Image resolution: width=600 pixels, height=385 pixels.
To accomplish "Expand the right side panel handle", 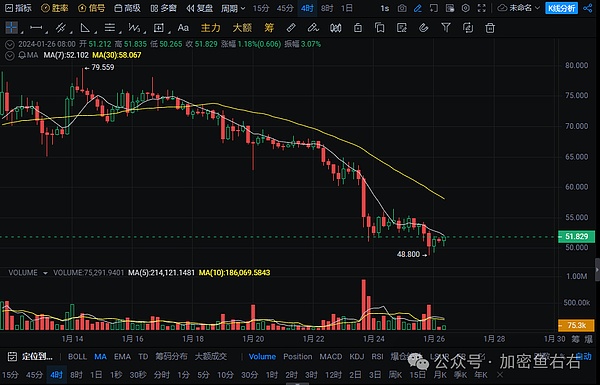I will point(597,270).
